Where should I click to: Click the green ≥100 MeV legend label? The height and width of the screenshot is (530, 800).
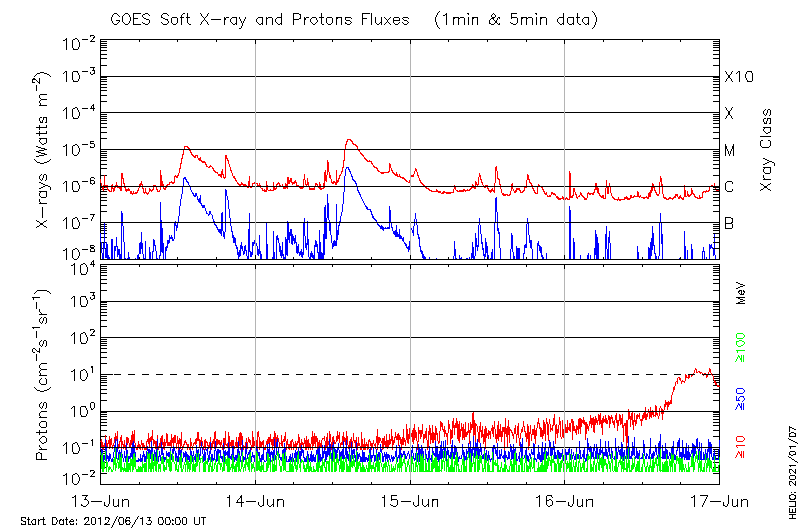coord(742,347)
